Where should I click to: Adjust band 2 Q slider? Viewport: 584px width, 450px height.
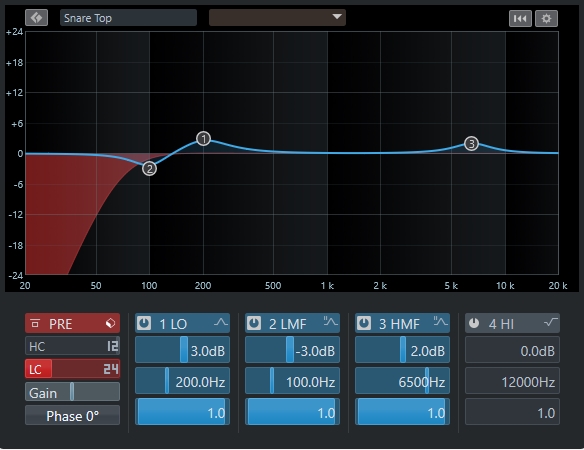click(292, 412)
